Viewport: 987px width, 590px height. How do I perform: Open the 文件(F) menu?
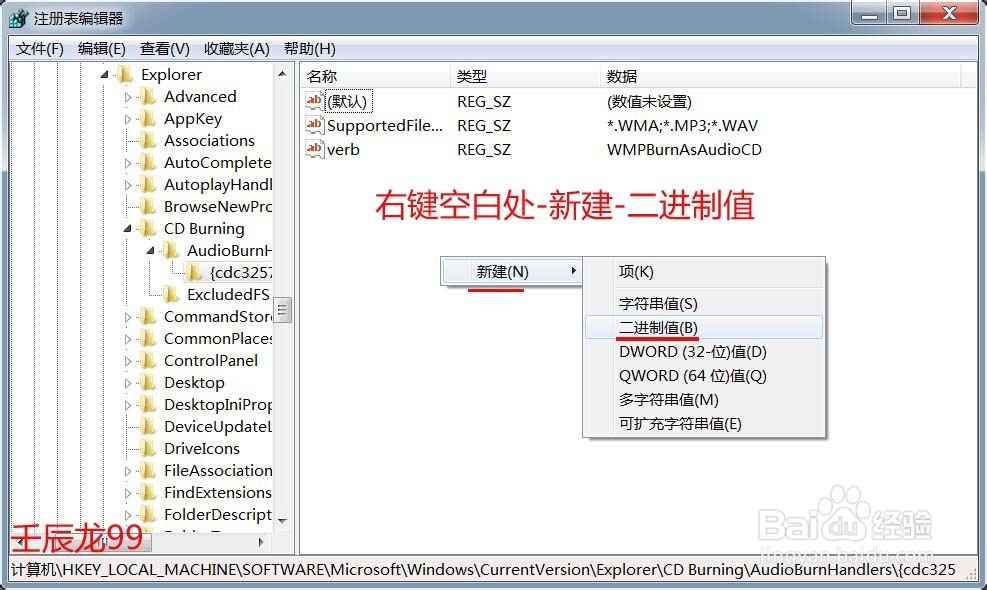tap(40, 48)
